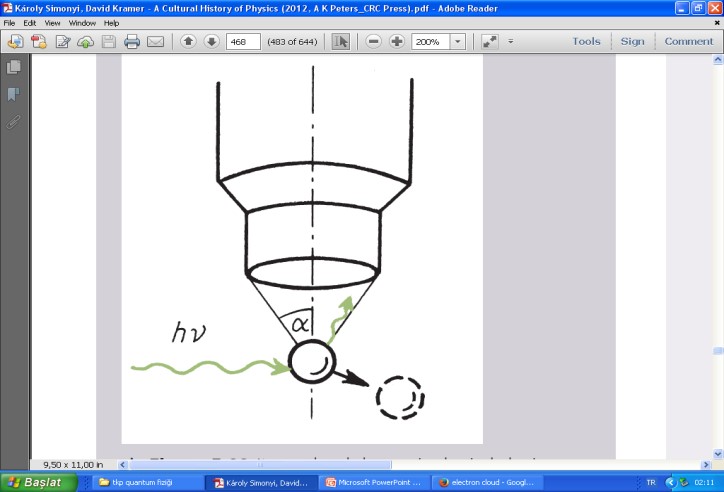Click the email envelope icon
724x492 pixels.
click(155, 42)
